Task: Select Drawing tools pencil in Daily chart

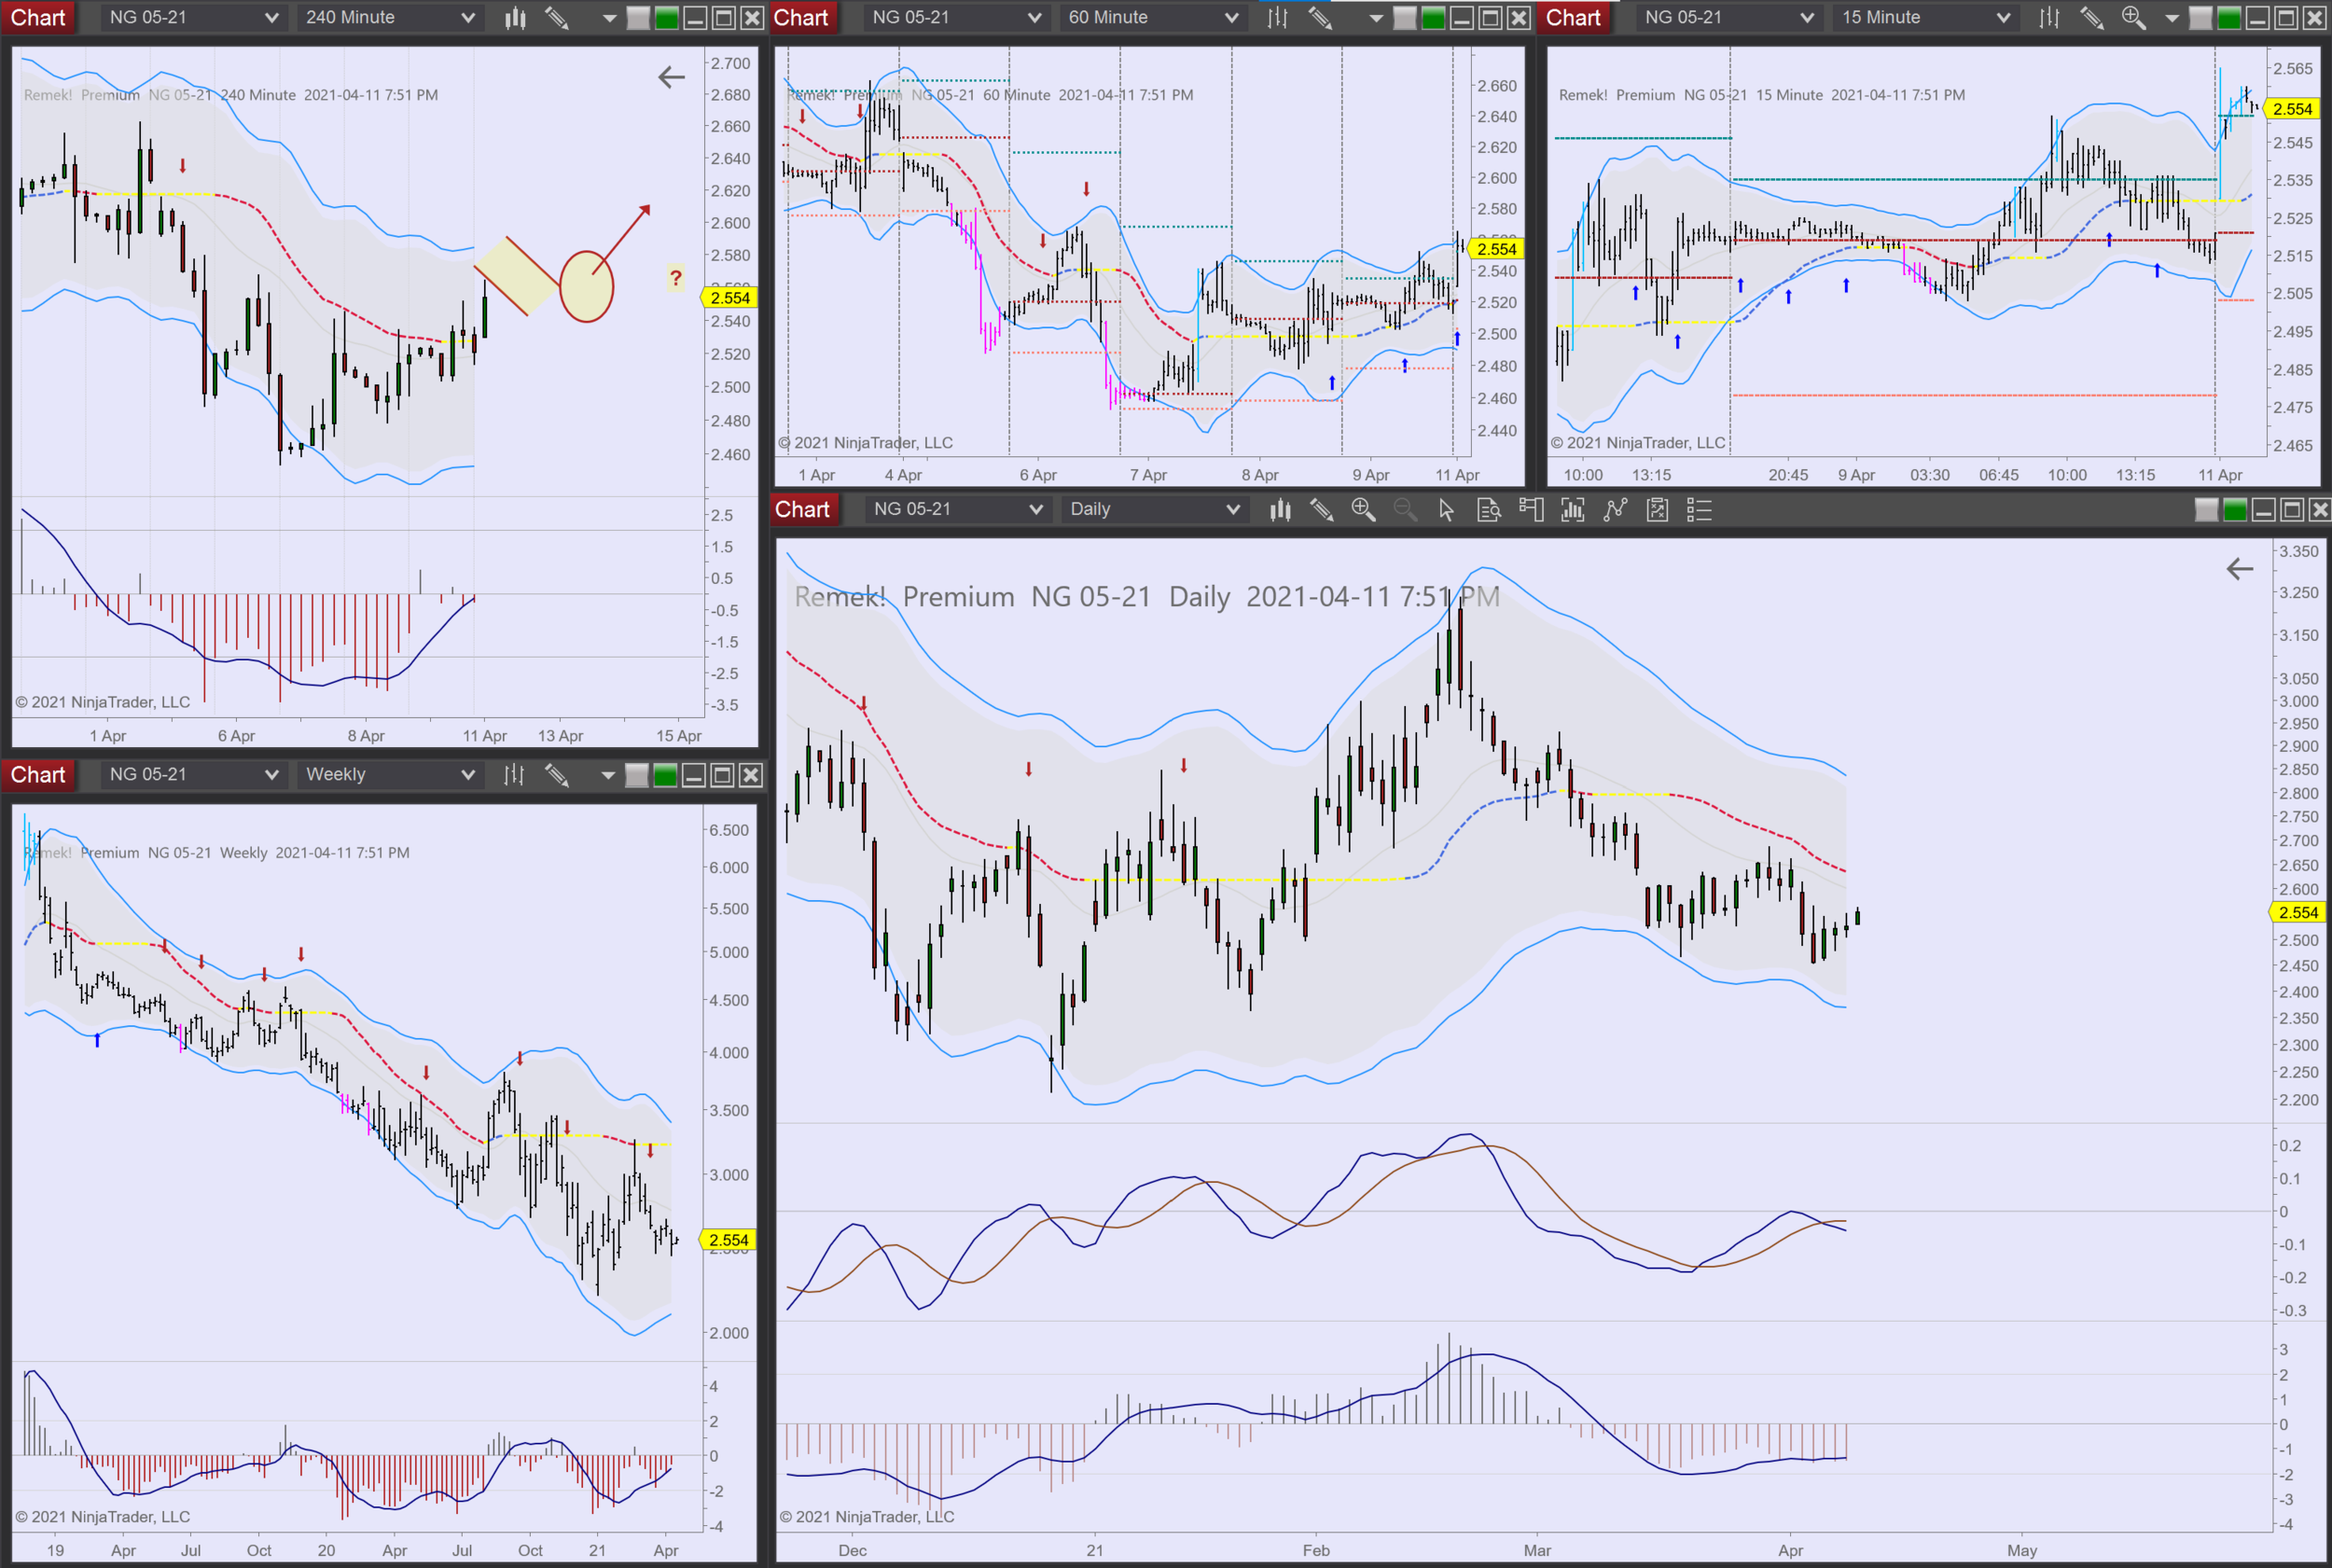Action: point(1321,510)
